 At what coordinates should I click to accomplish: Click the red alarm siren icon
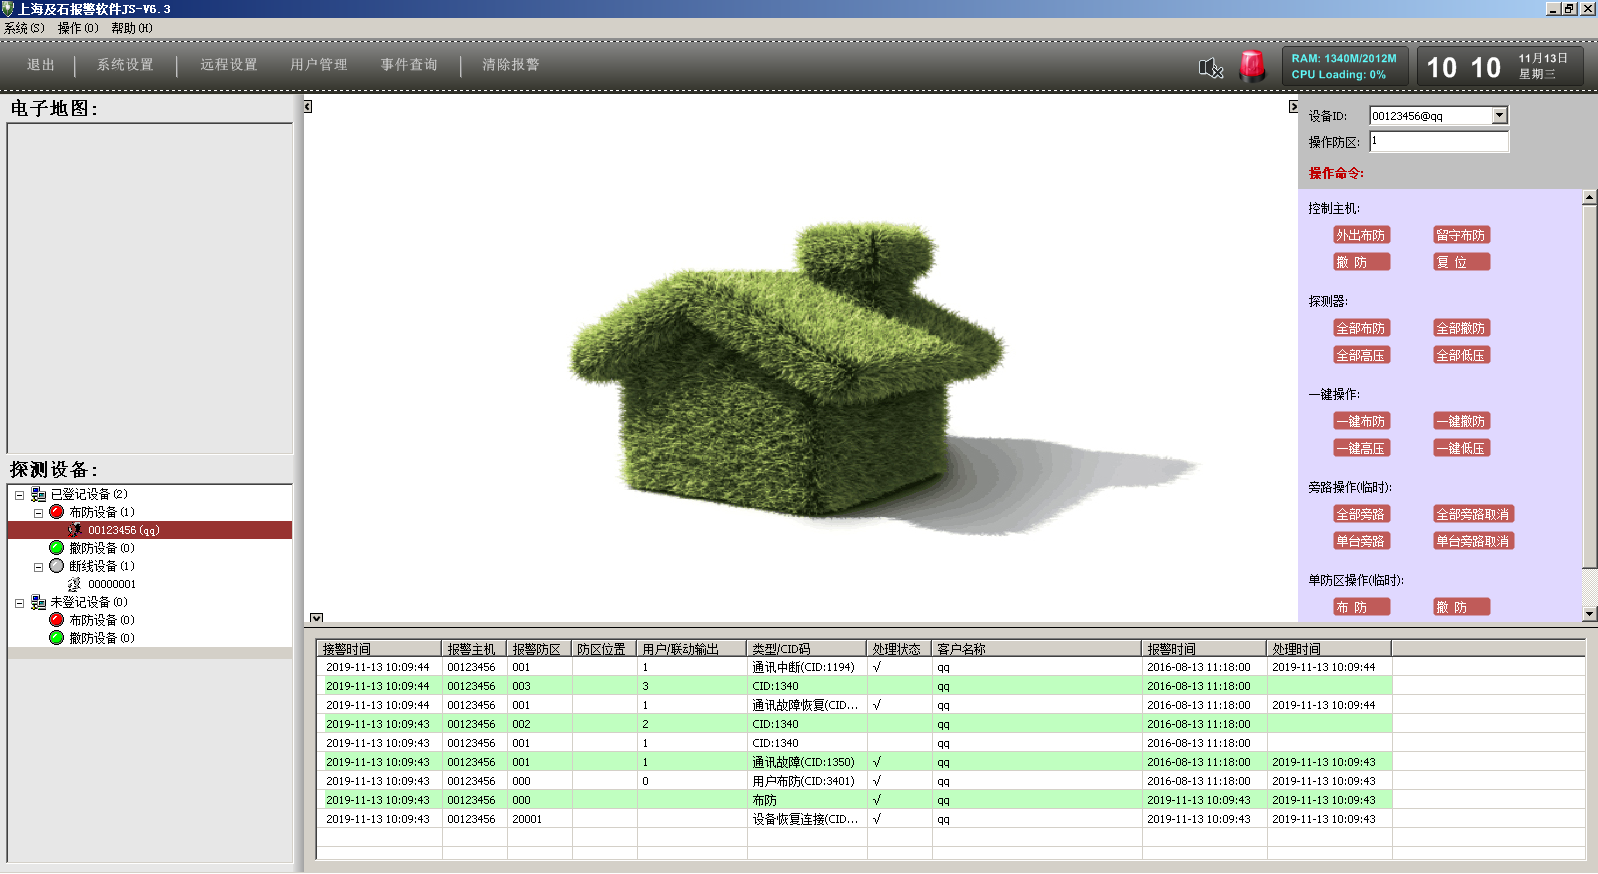point(1252,66)
